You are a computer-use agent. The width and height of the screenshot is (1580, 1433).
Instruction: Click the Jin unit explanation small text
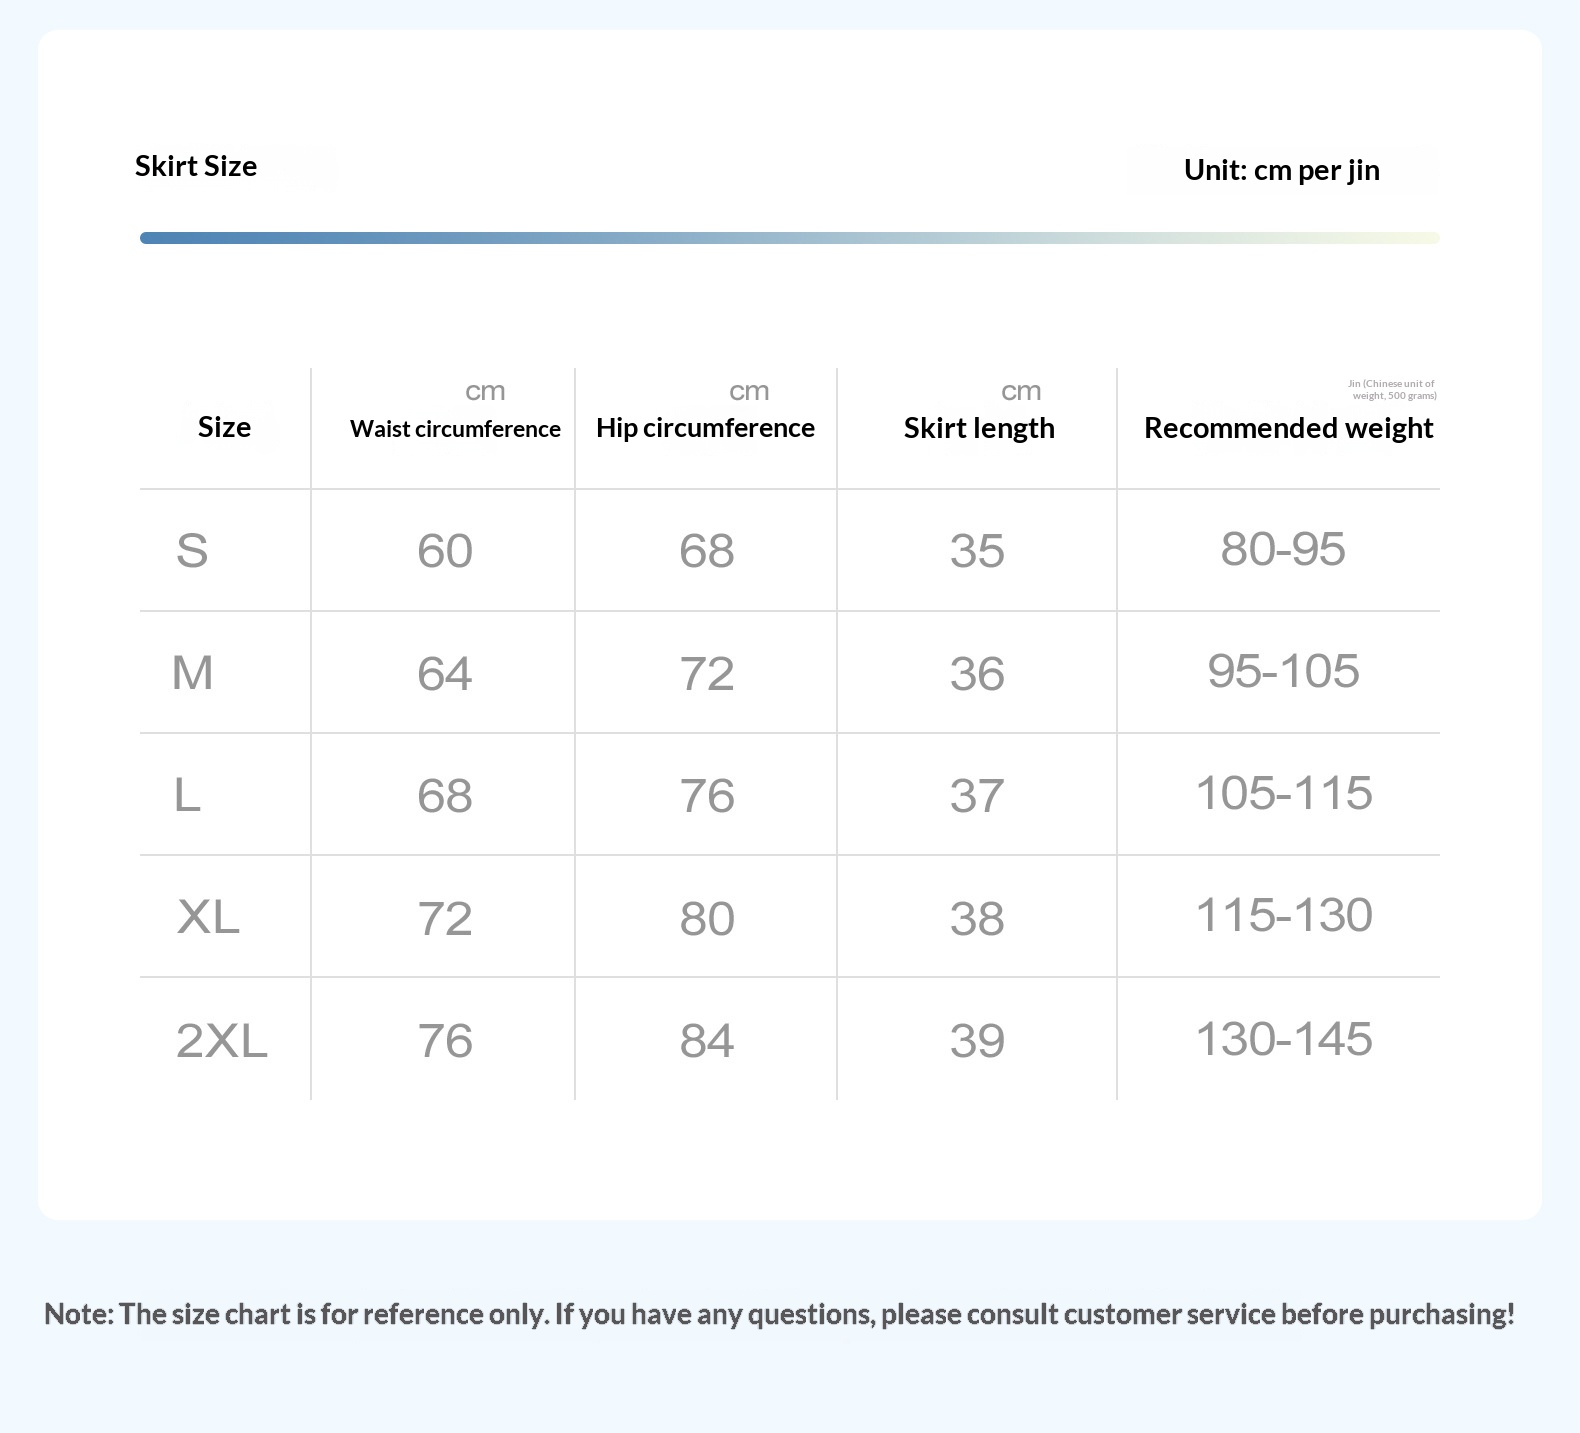click(1392, 389)
